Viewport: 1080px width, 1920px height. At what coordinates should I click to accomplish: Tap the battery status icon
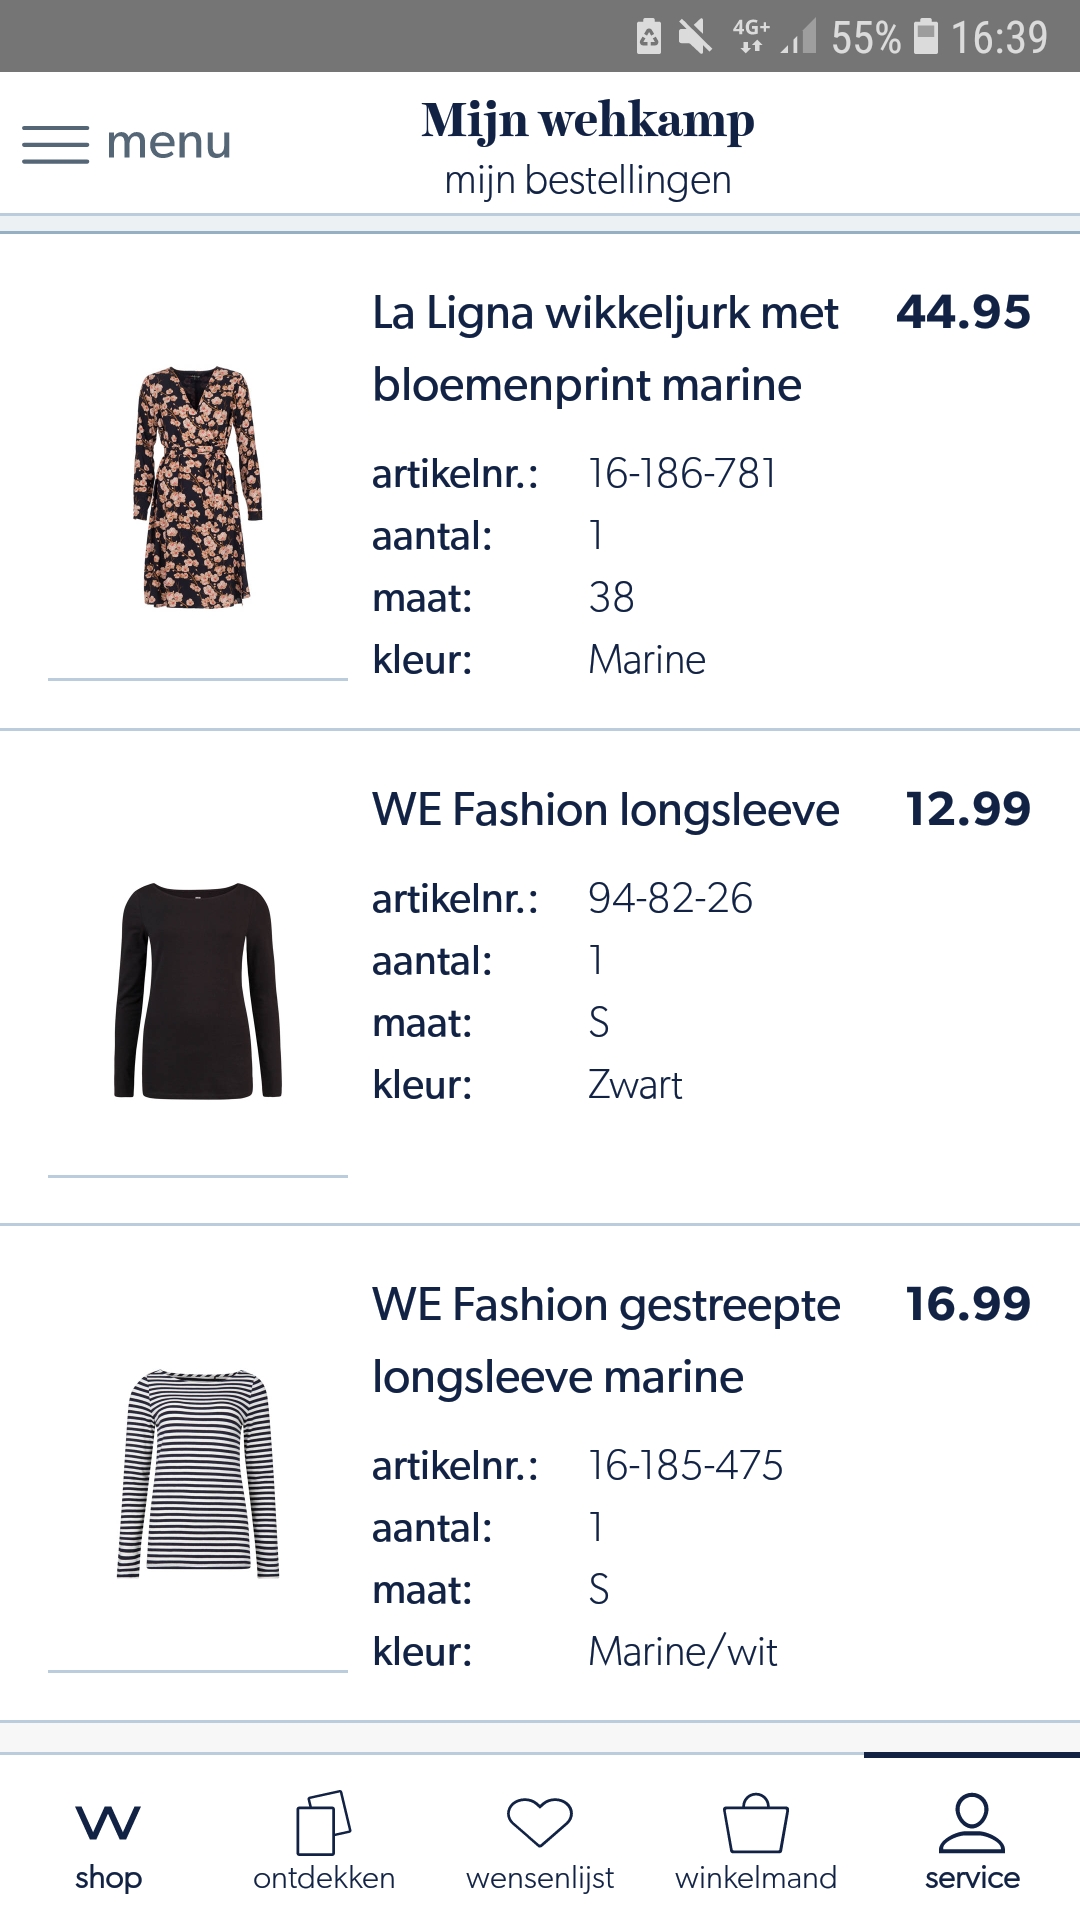(927, 37)
